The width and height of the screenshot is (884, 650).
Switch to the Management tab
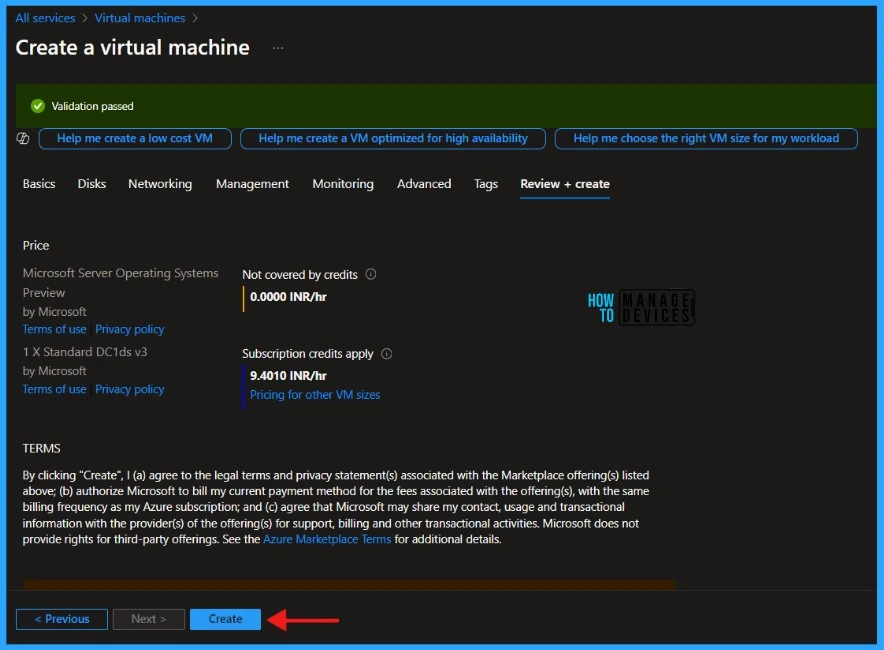pos(252,184)
